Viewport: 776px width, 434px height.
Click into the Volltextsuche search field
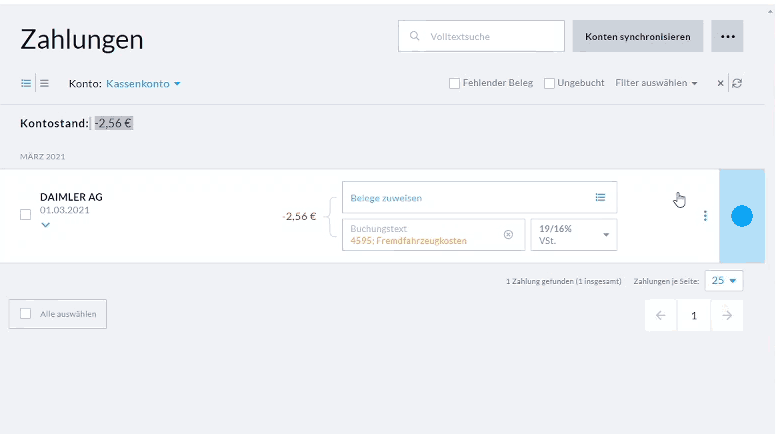pos(490,36)
